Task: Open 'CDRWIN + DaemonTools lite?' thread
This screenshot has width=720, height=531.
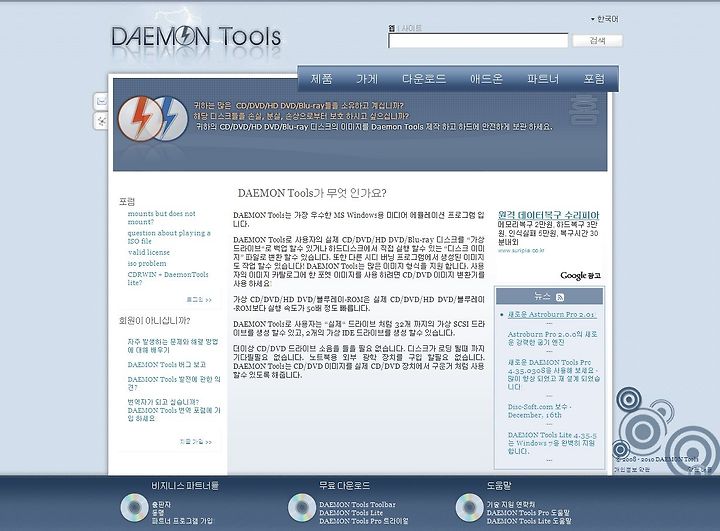Action: tap(168, 278)
